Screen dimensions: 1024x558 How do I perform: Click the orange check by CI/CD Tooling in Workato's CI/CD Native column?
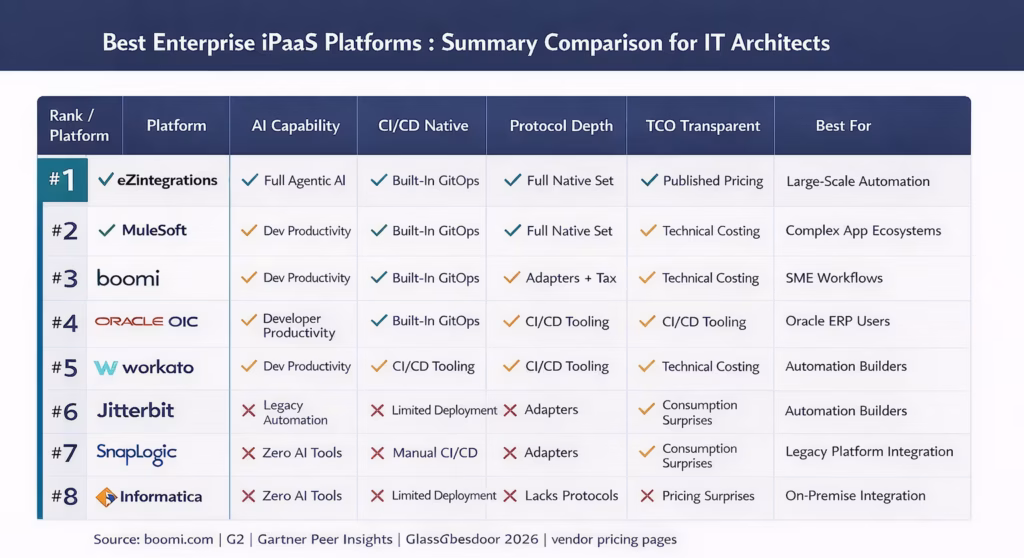coord(379,366)
